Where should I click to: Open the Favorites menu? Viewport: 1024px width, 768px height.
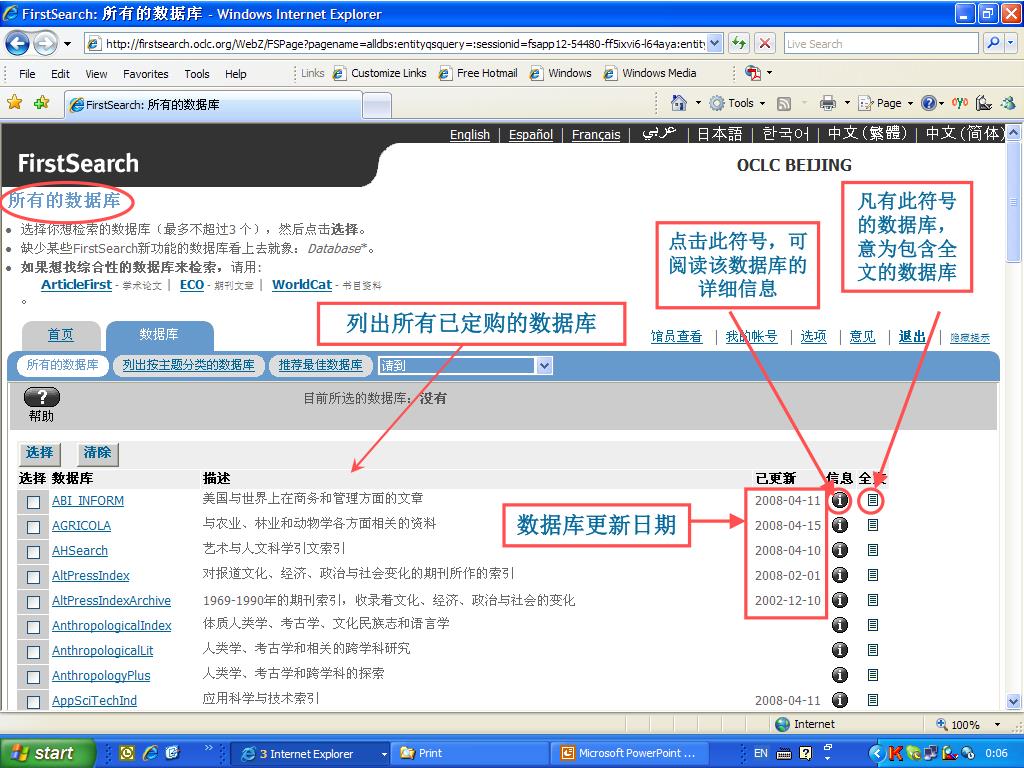146,74
